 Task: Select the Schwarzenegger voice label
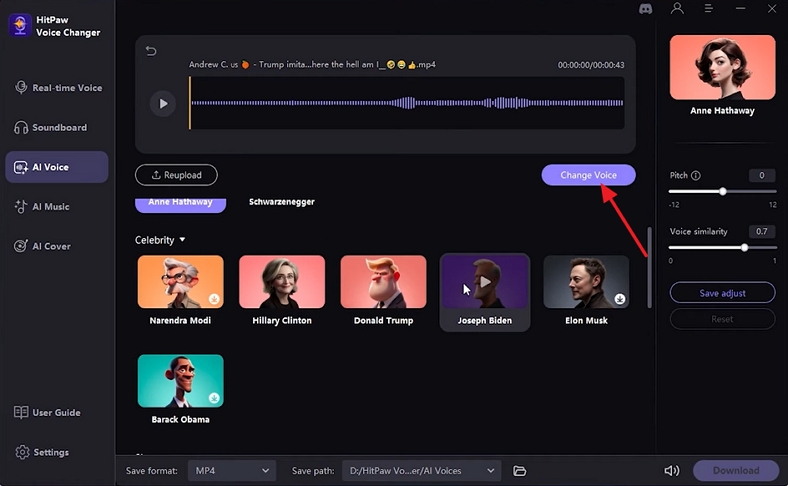pyautogui.click(x=282, y=202)
